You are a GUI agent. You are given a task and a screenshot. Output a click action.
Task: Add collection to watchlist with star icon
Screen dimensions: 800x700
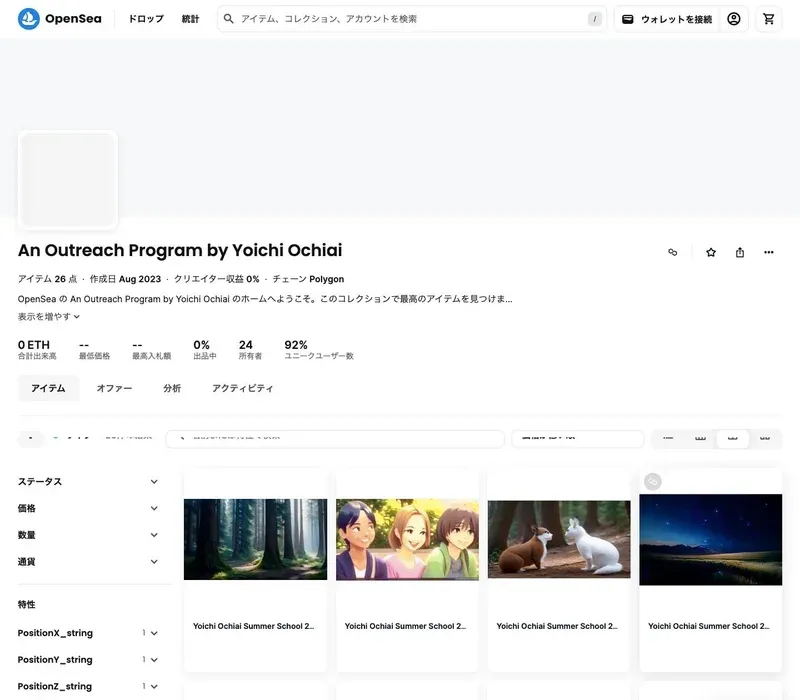(x=711, y=252)
